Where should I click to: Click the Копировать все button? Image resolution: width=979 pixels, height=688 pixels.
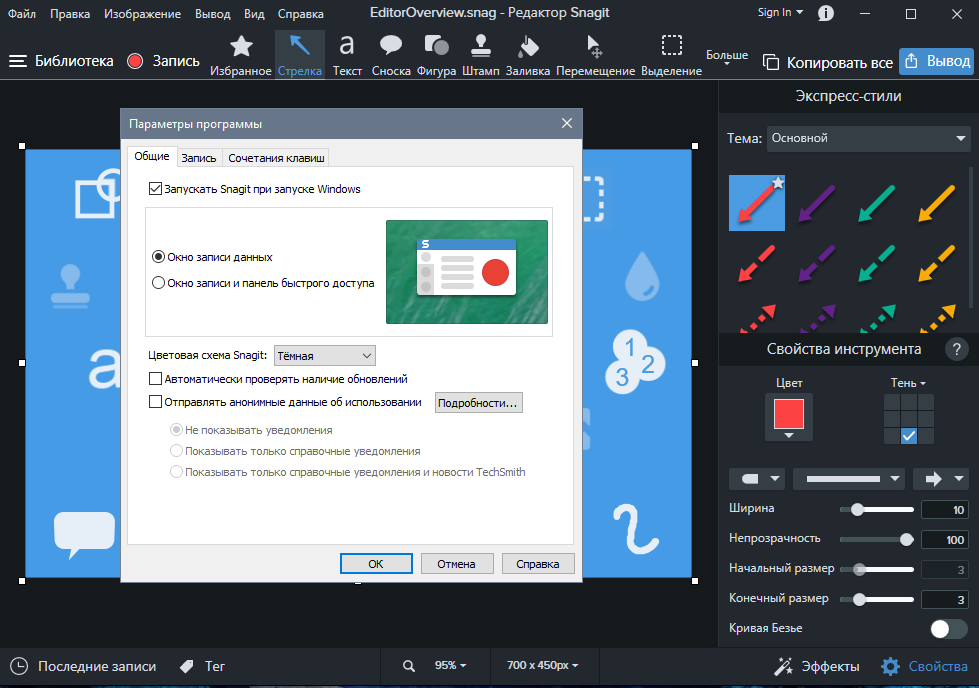tap(828, 62)
